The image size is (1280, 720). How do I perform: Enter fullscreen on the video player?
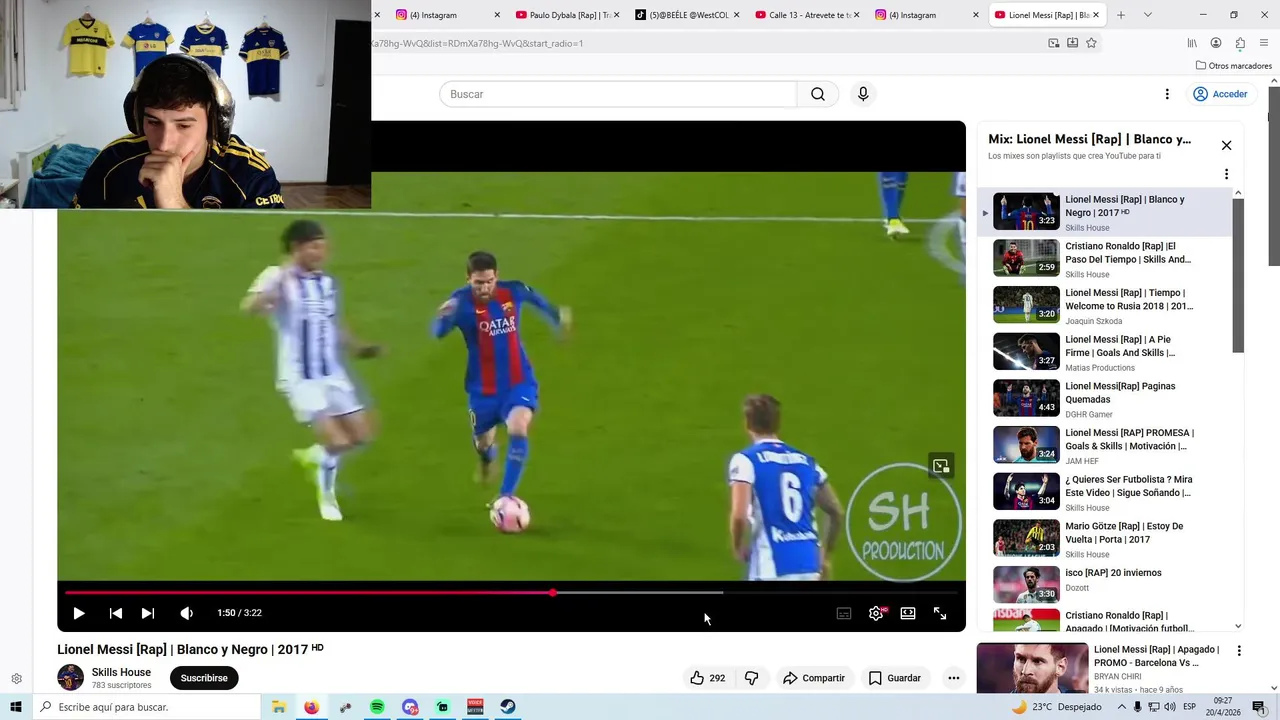point(940,613)
